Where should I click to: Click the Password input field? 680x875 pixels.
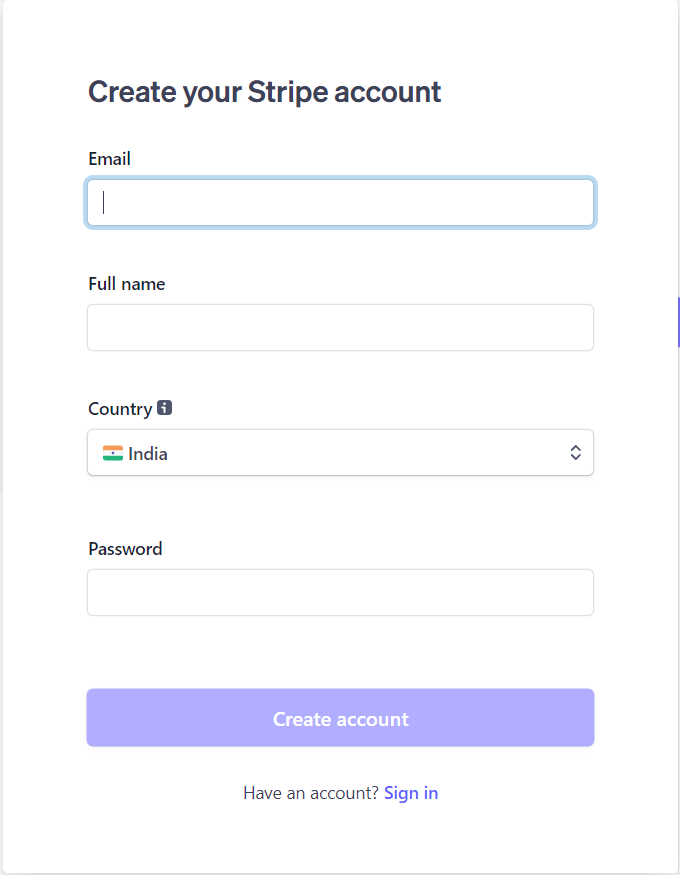pyautogui.click(x=340, y=592)
